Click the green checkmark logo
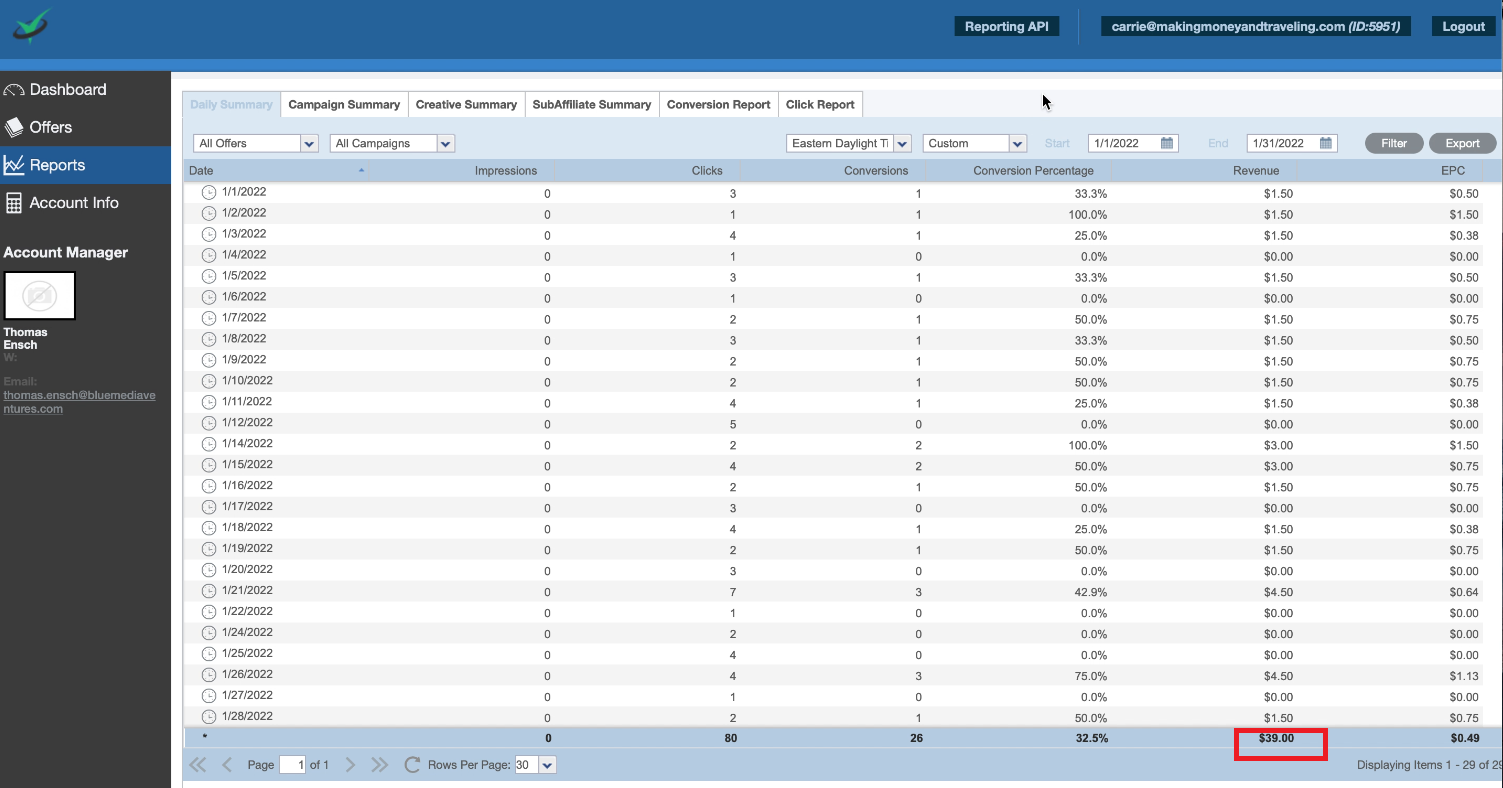1503x788 pixels. click(32, 27)
